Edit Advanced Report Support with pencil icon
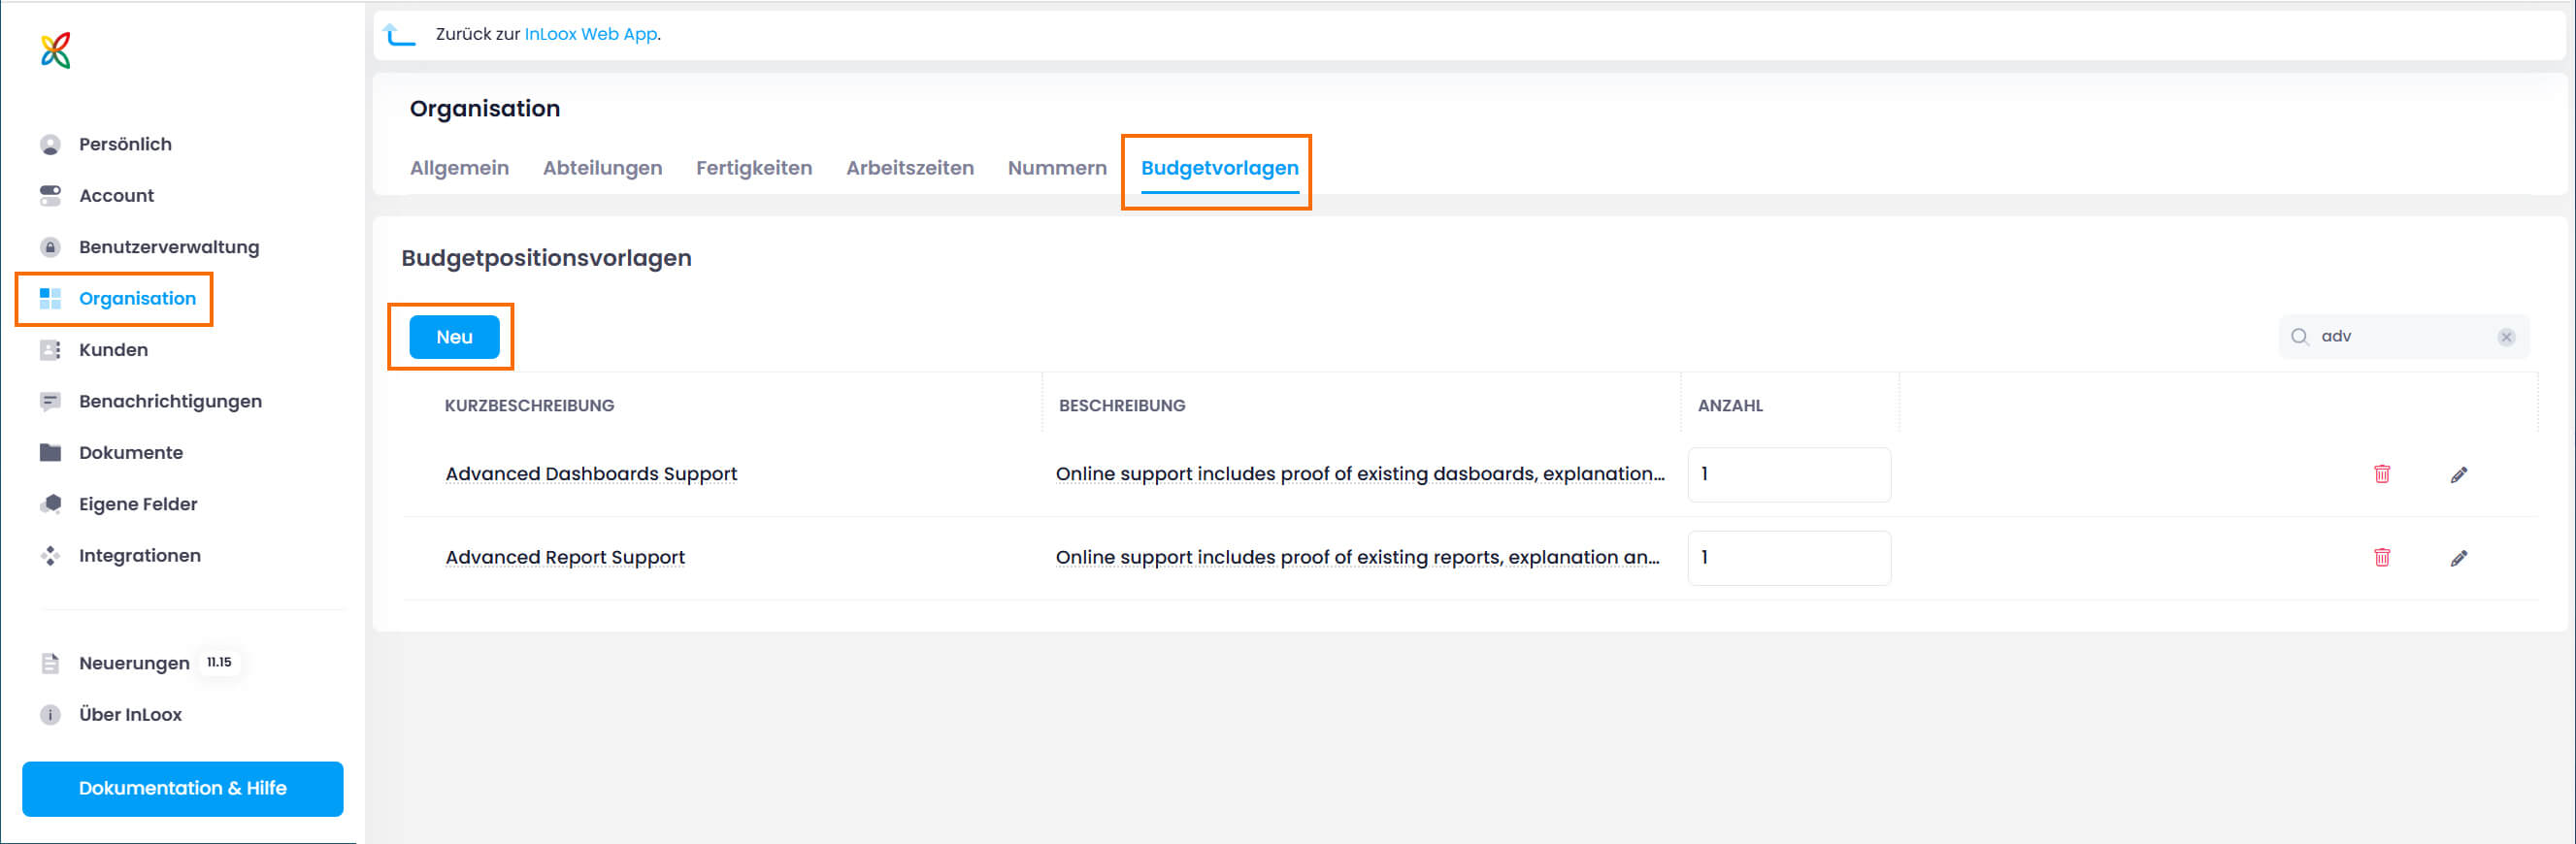Image resolution: width=2576 pixels, height=844 pixels. click(2458, 558)
